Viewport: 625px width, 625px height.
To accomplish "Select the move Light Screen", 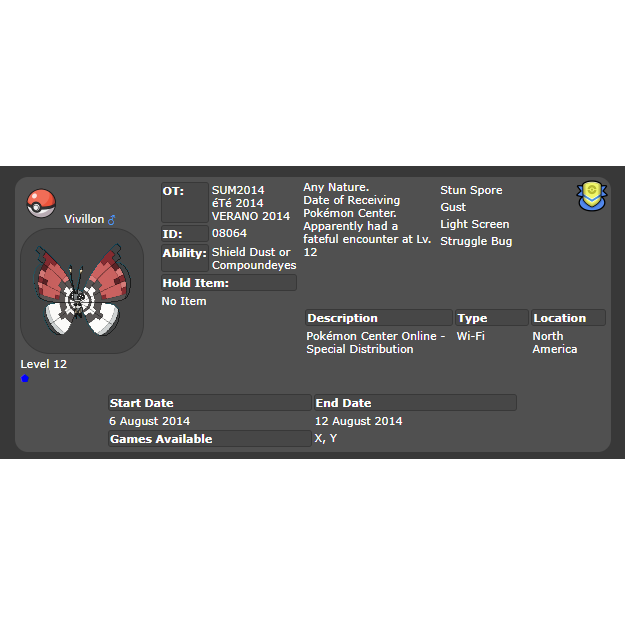I will (475, 224).
